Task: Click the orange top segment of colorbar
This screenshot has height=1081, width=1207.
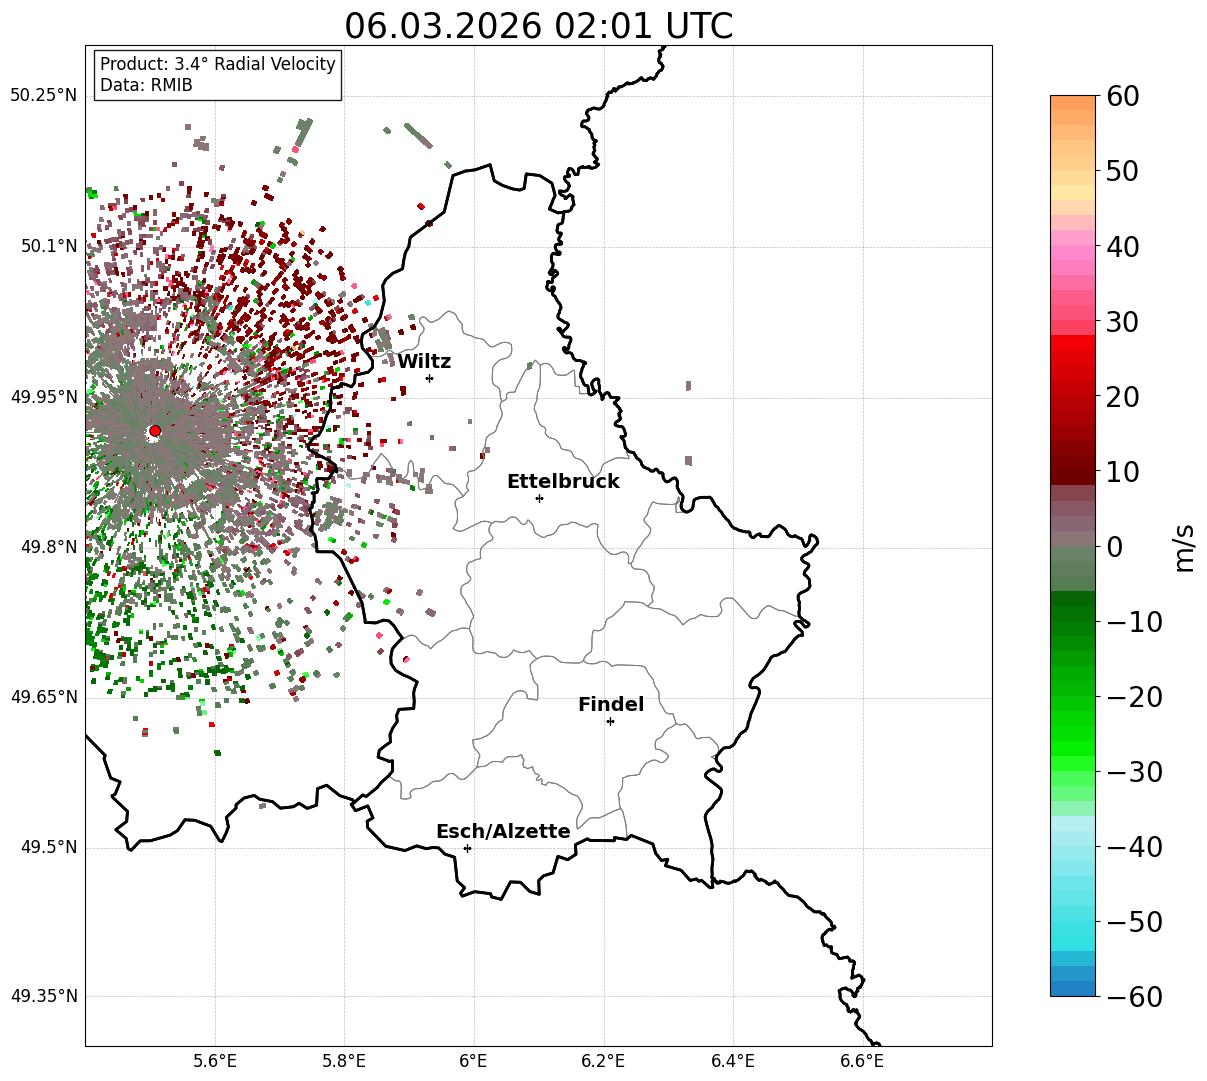Action: pyautogui.click(x=1073, y=103)
